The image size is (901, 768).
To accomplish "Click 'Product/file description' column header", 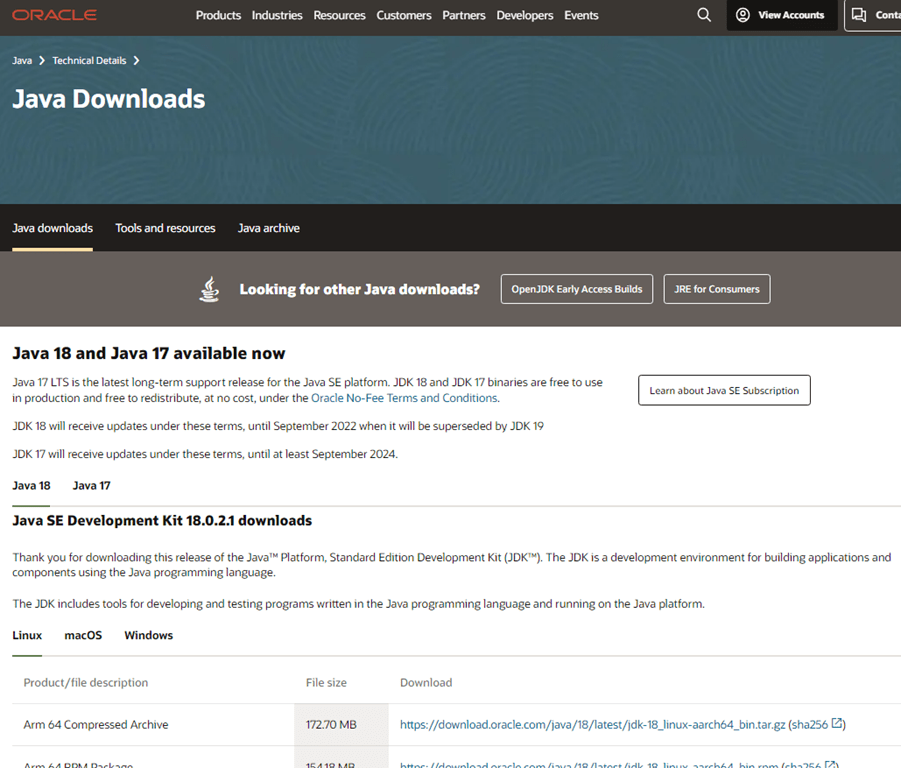I will click(86, 682).
